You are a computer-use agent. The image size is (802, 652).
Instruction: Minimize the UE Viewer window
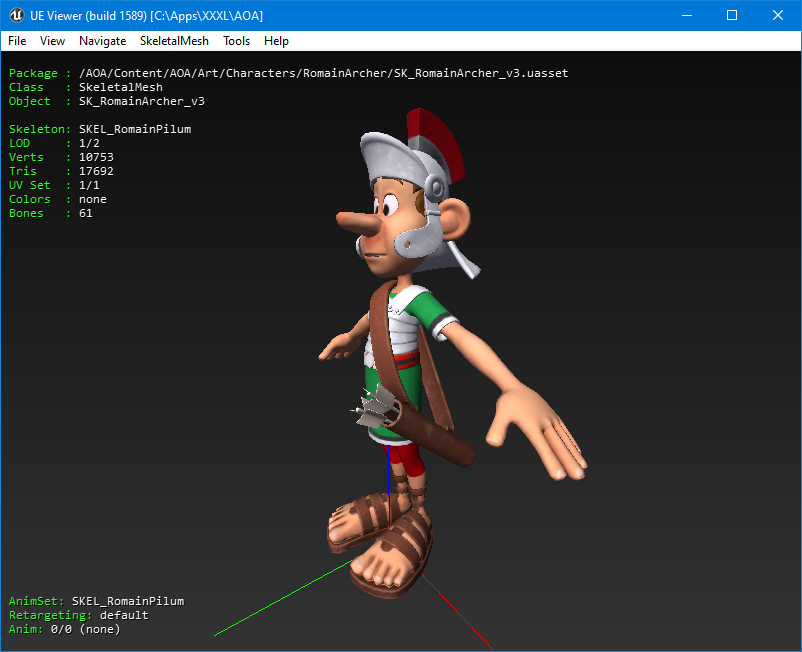click(x=687, y=15)
